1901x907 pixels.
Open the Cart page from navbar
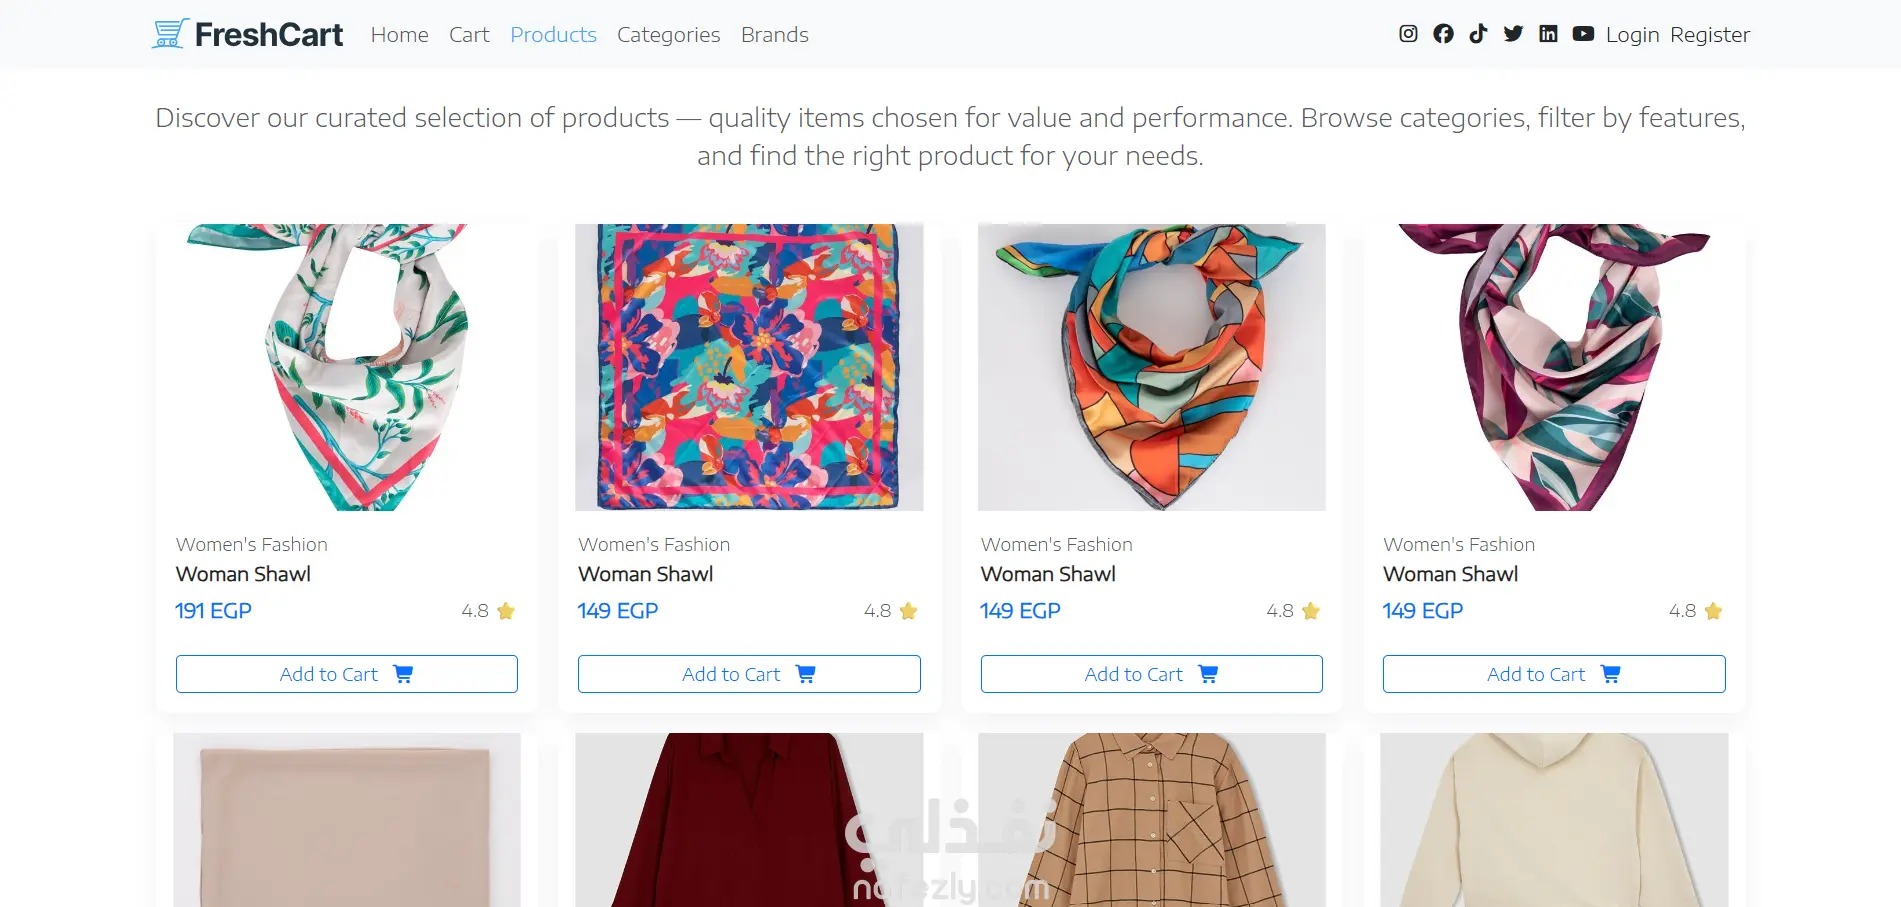(x=469, y=35)
